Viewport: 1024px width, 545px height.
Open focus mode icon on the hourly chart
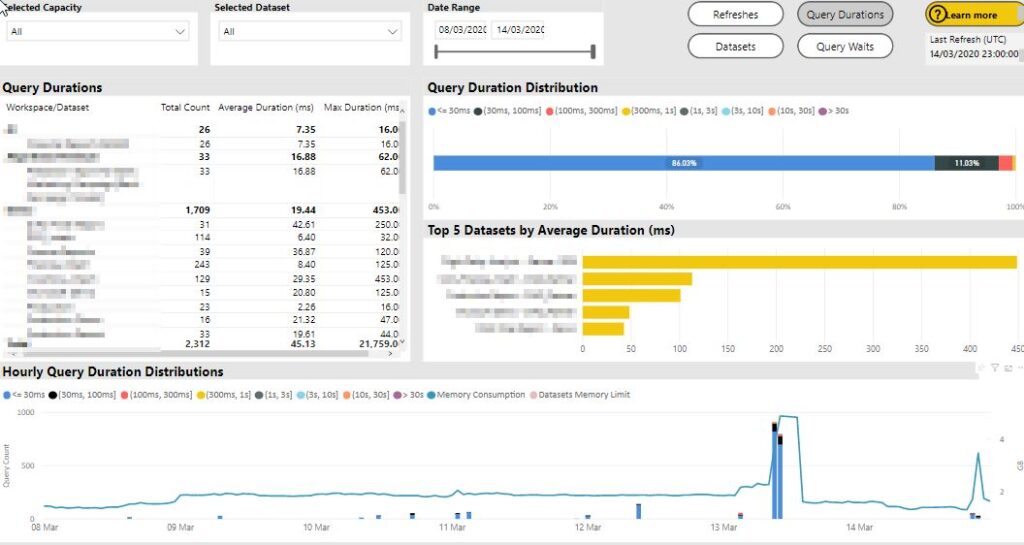tap(1008, 368)
